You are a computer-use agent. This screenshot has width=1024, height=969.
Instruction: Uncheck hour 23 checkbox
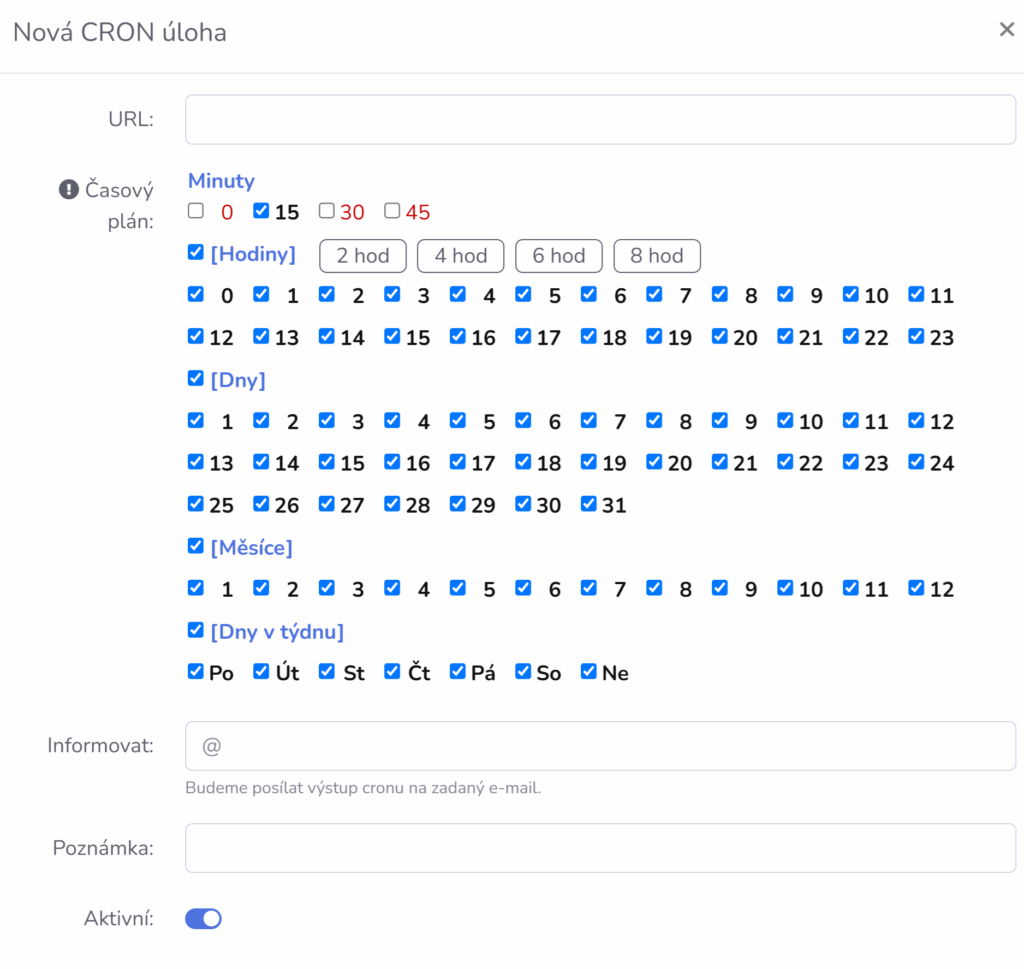(916, 337)
